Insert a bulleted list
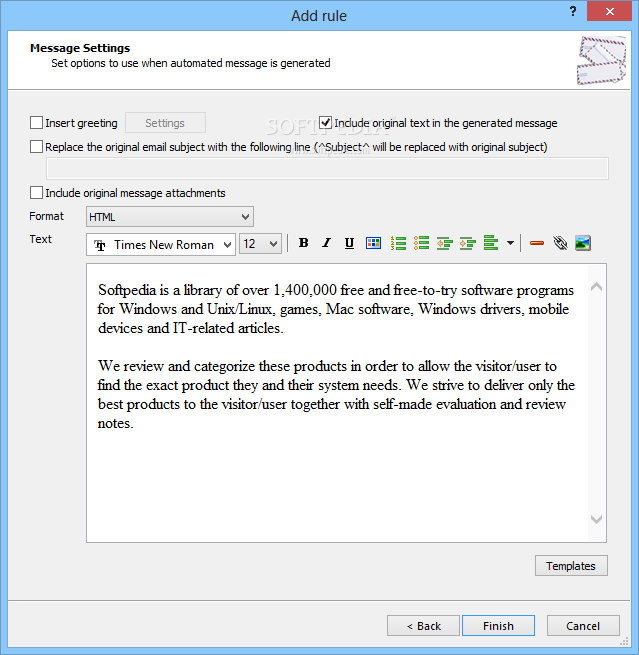 pos(421,243)
